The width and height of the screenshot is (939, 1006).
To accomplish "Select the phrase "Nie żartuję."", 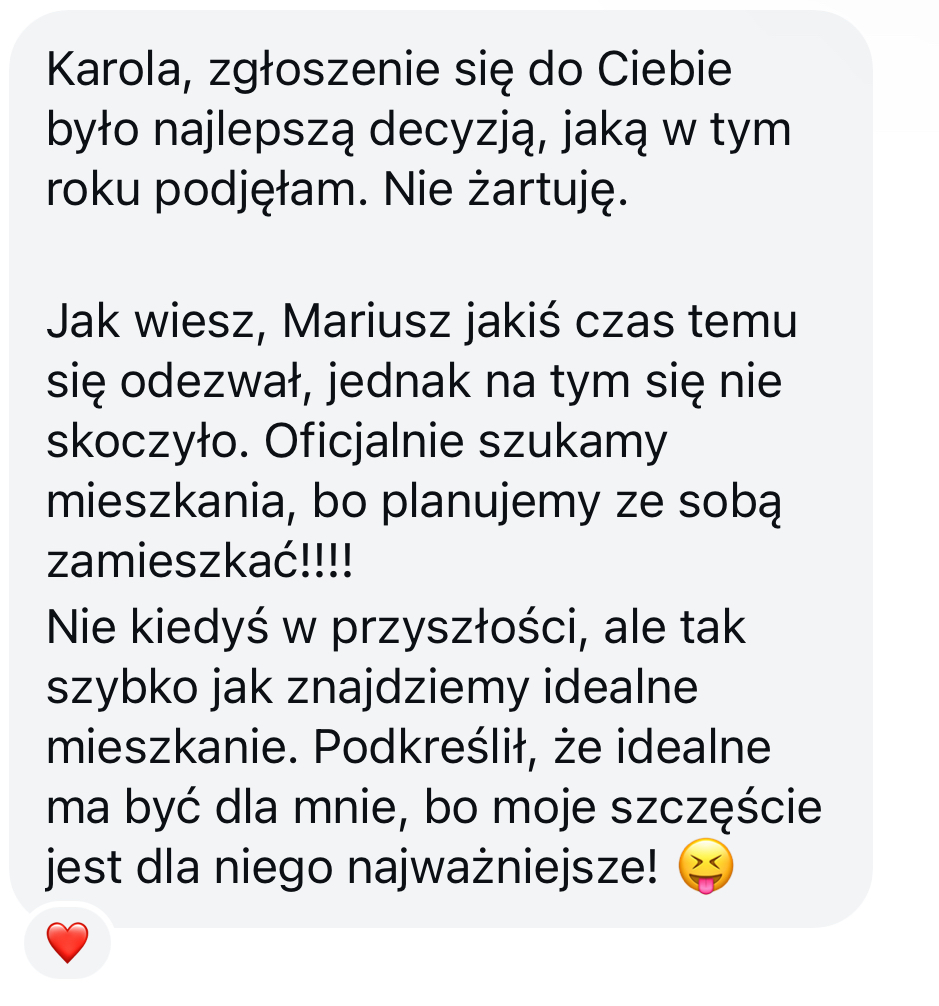I will point(506,191).
